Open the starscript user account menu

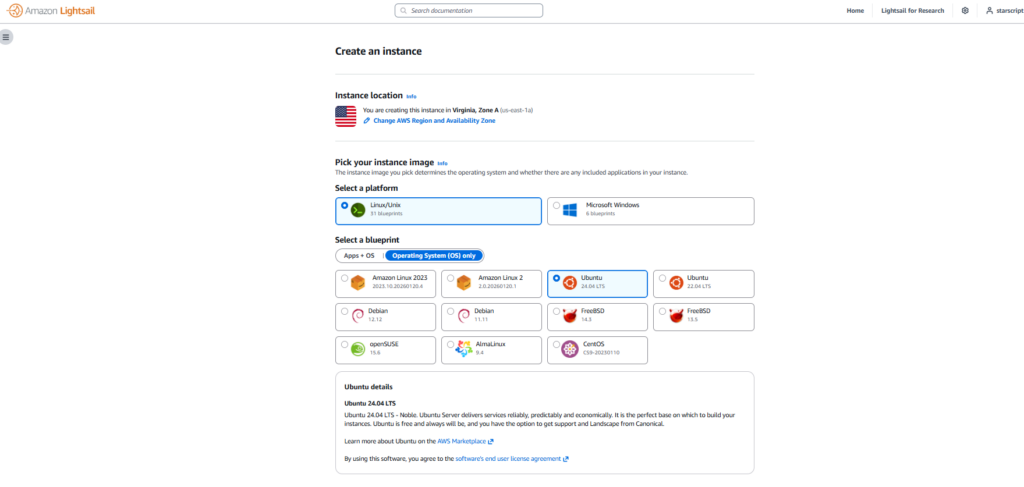point(1000,10)
